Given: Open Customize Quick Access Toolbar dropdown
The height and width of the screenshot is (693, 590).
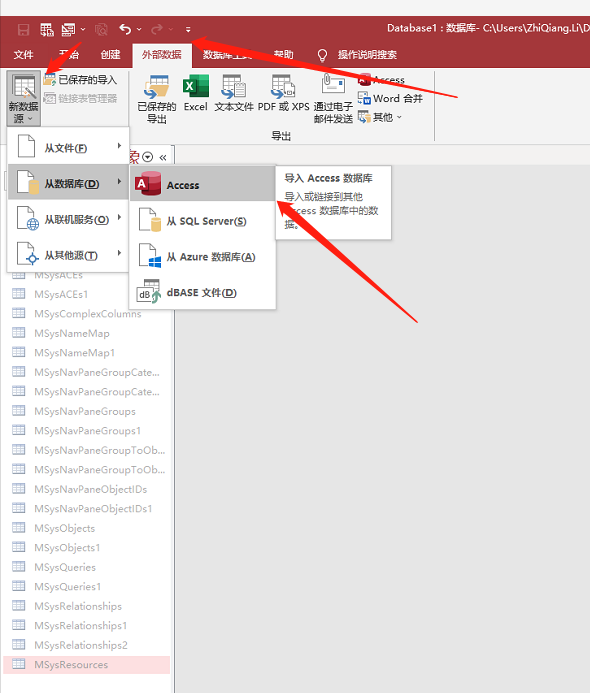Looking at the screenshot, I should (188, 30).
